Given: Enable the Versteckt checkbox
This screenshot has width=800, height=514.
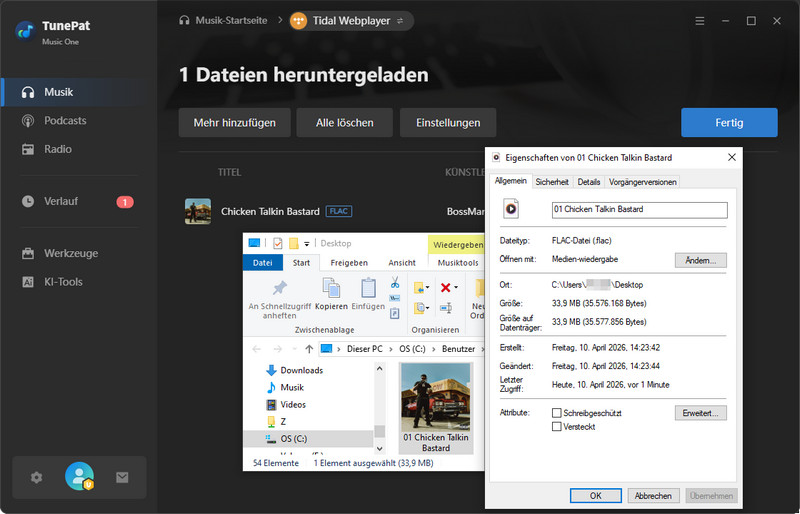Looking at the screenshot, I should [557, 427].
